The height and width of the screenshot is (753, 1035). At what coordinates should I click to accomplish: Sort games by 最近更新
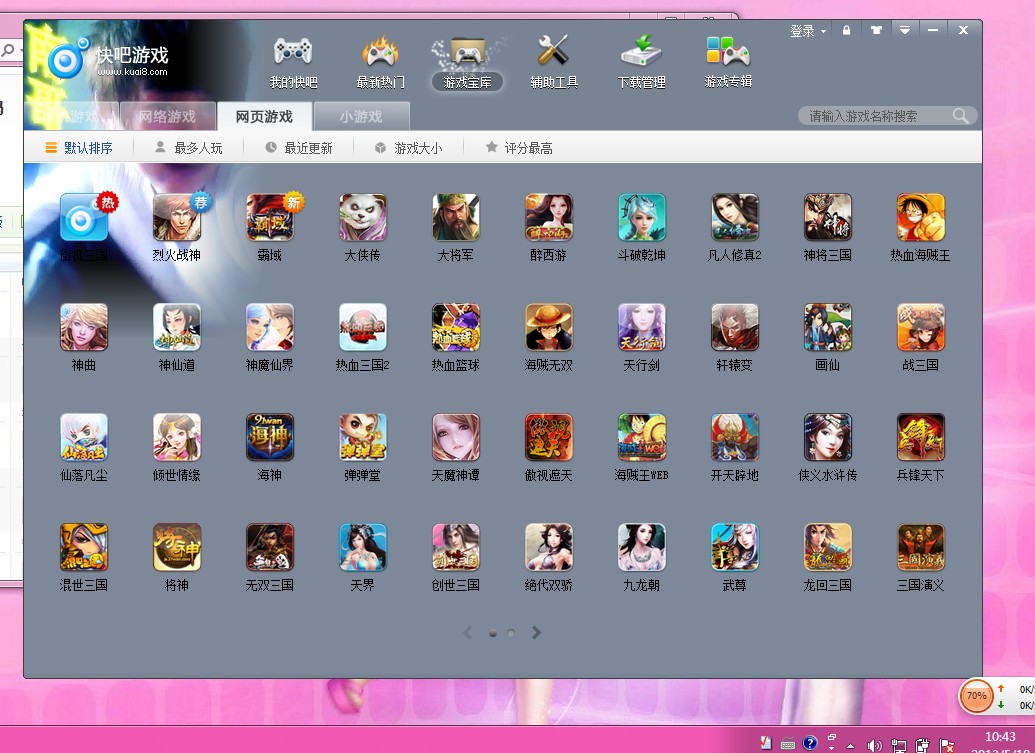click(298, 148)
